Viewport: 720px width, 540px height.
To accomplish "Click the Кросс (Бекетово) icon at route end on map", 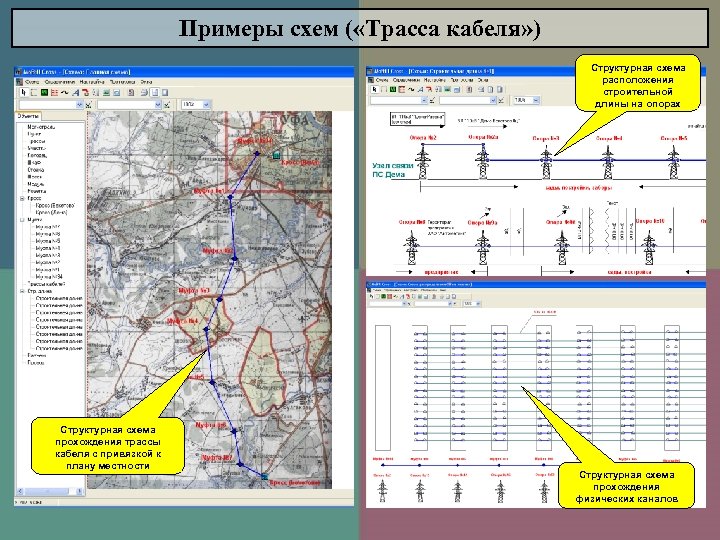I will 264,477.
